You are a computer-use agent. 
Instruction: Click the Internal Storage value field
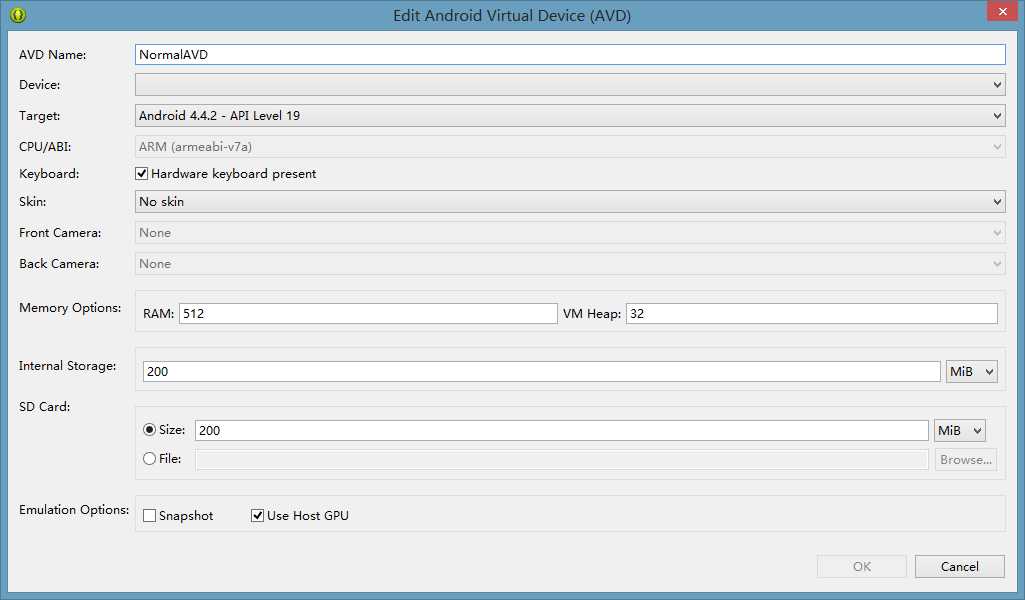(541, 371)
